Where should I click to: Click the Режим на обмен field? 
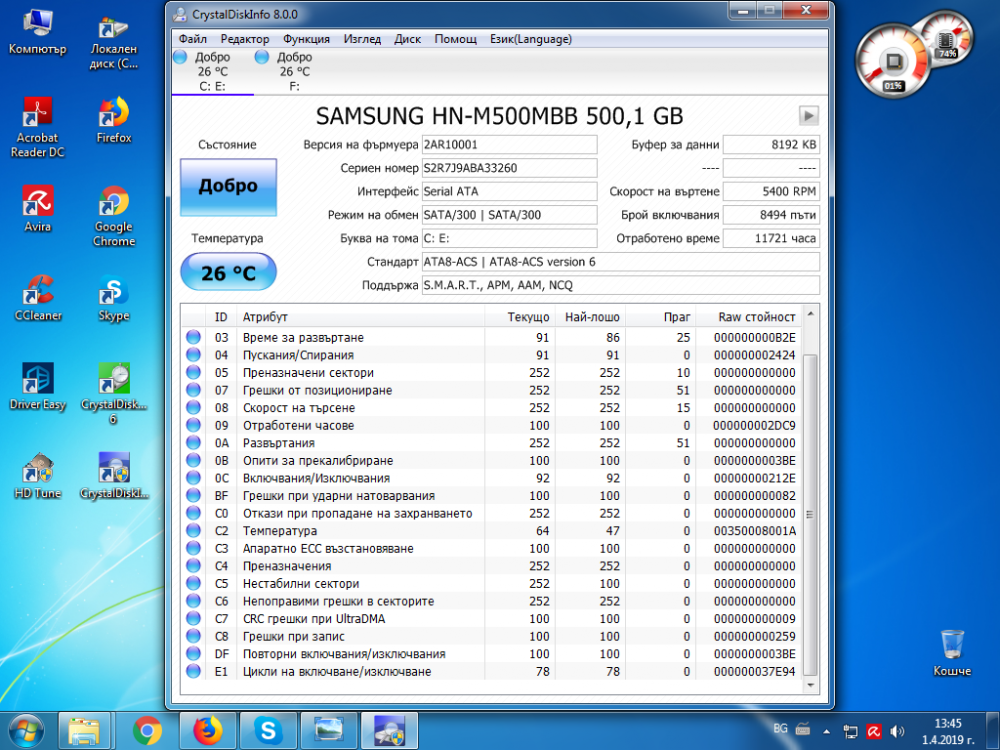pos(510,215)
